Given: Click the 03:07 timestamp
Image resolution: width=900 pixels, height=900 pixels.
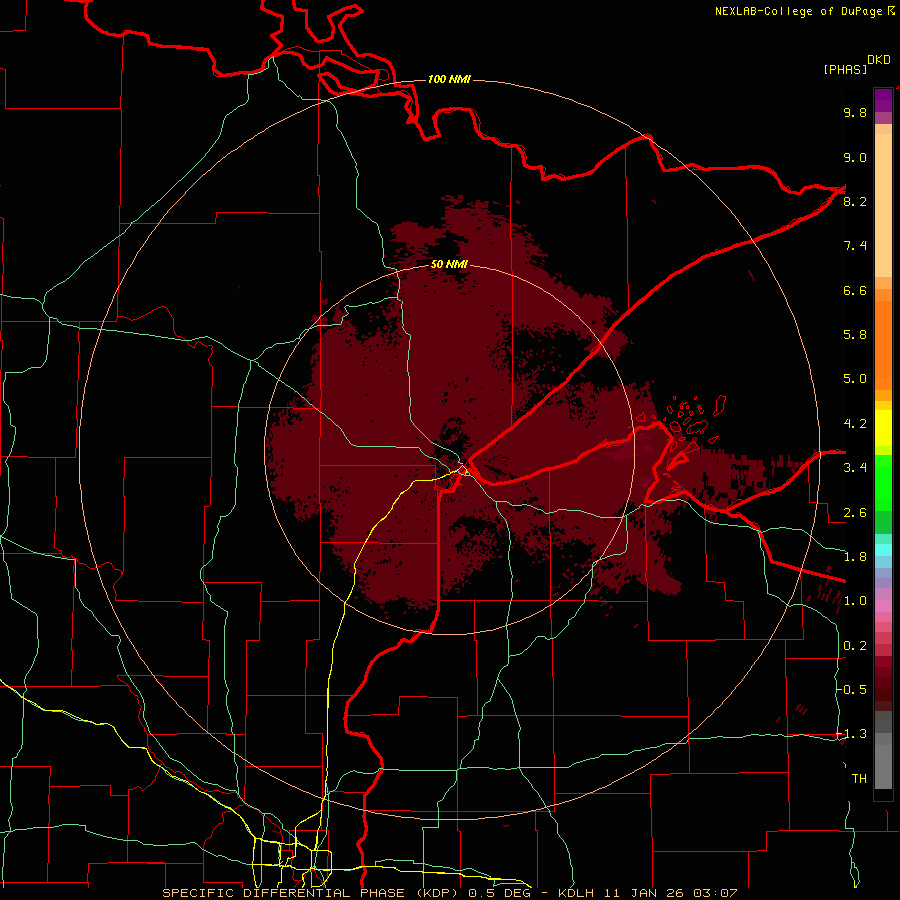Looking at the screenshot, I should [x=715, y=893].
